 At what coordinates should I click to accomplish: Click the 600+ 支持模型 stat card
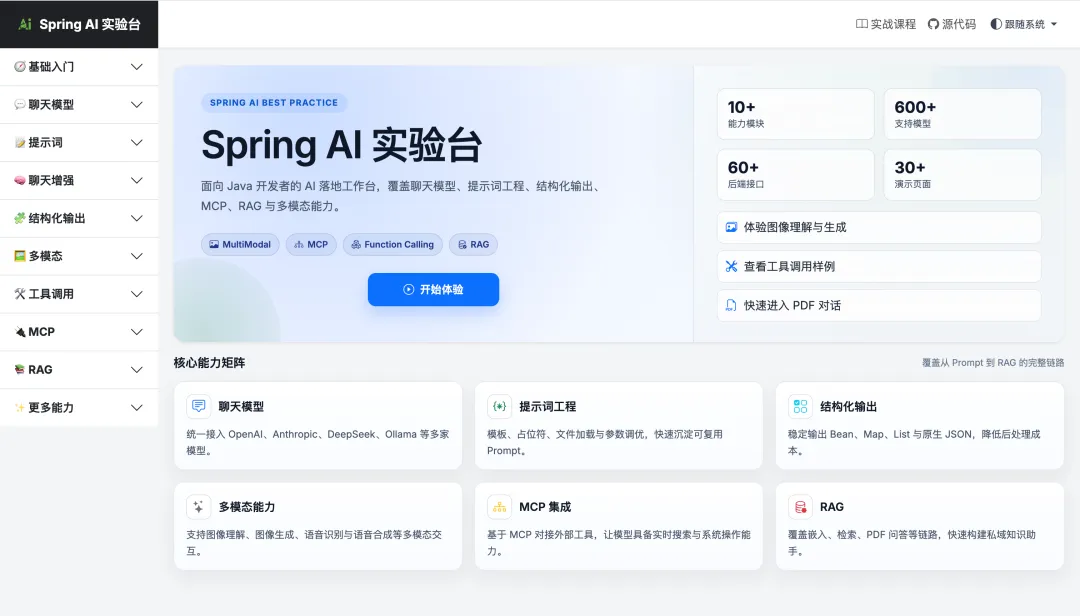click(962, 114)
